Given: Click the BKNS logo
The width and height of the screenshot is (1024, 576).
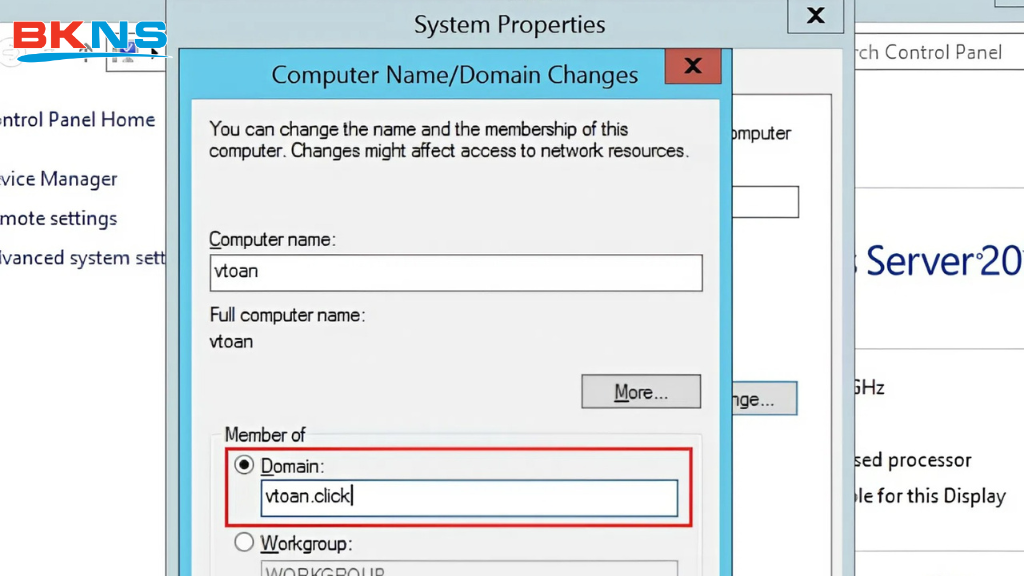Looking at the screenshot, I should click(90, 40).
